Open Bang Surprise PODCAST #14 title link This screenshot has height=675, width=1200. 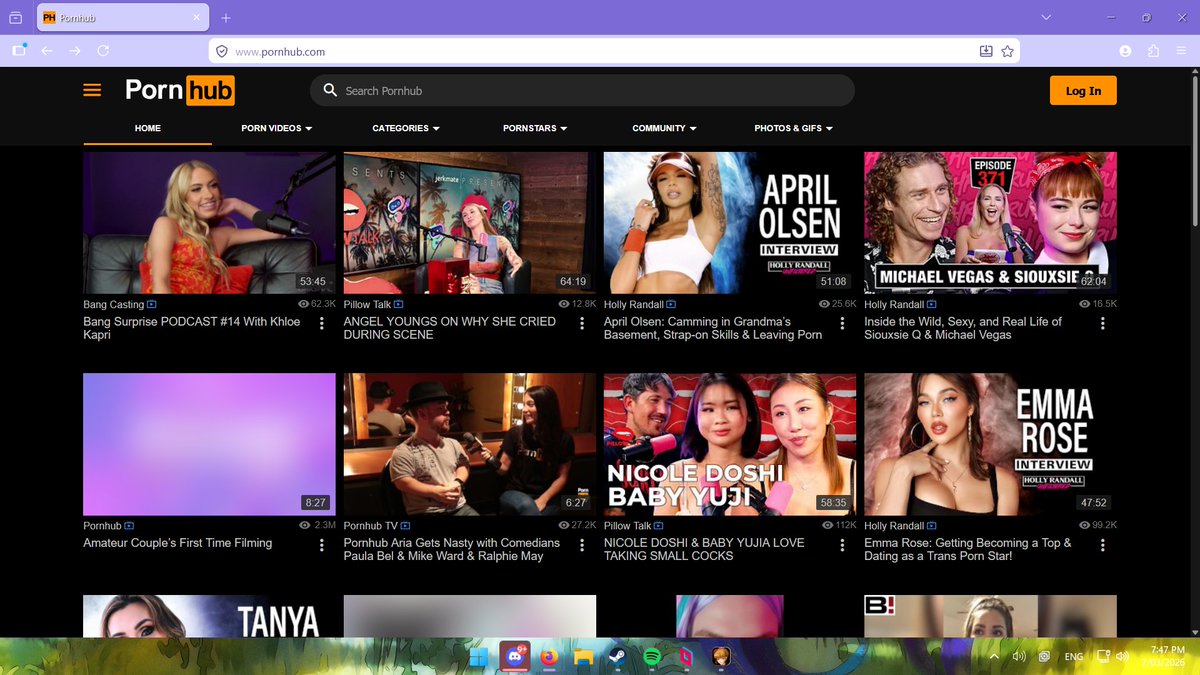pos(191,328)
